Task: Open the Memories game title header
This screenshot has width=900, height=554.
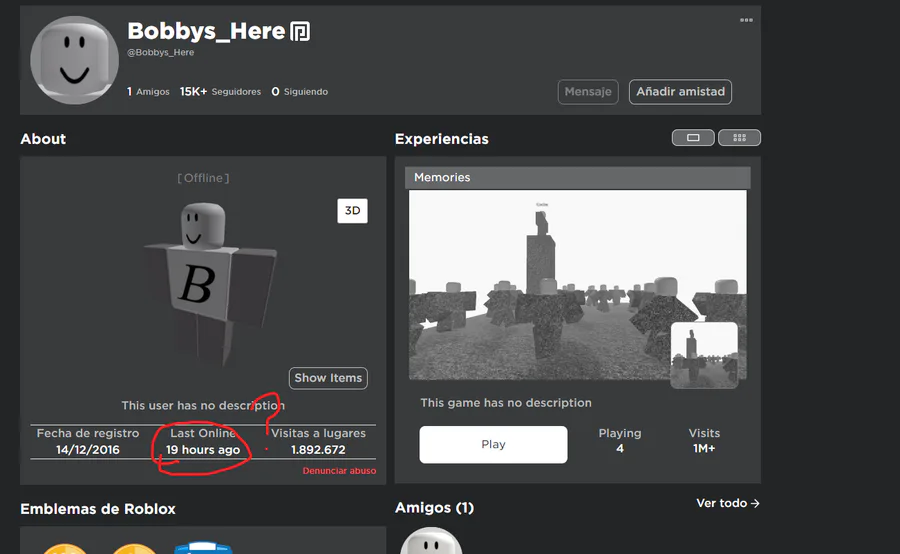Action: (x=577, y=177)
